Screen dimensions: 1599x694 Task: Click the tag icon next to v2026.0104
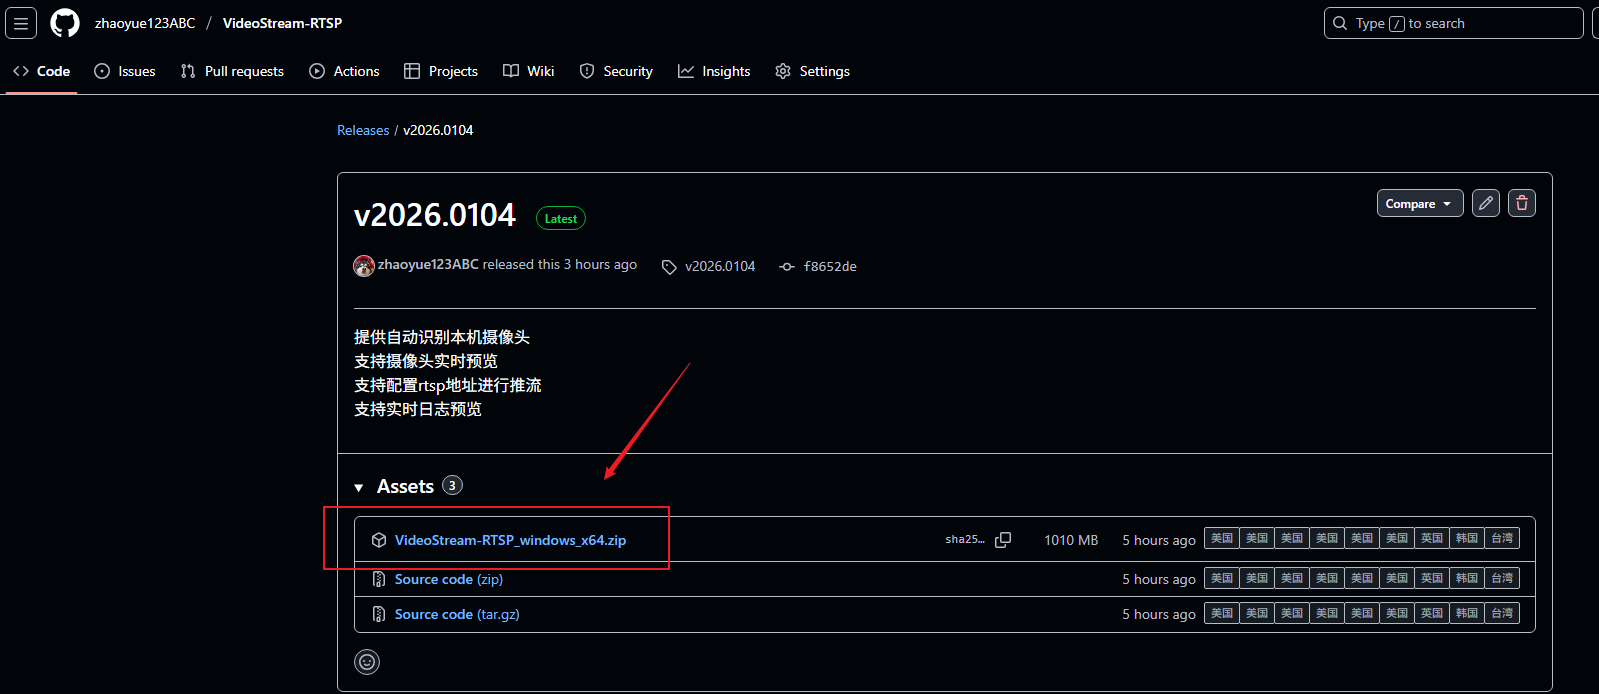669,267
